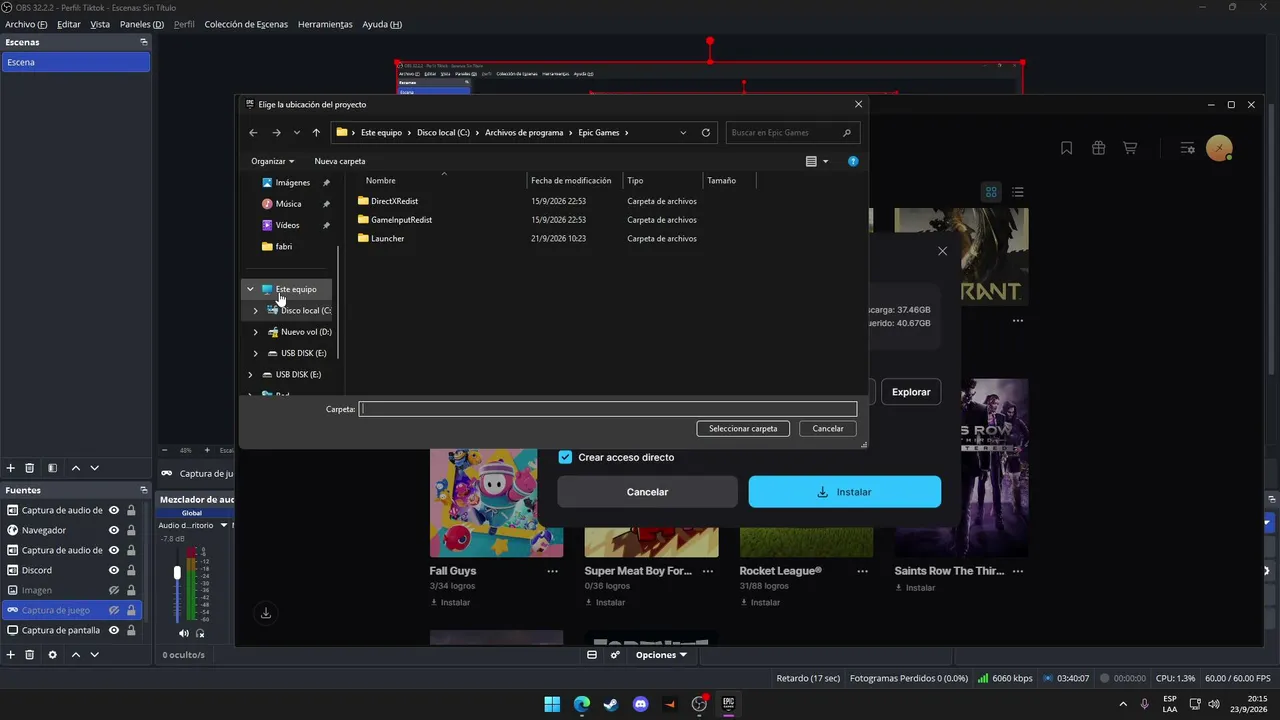The image size is (1280, 720).
Task: Open the Herramientas menu
Action: coord(325,24)
